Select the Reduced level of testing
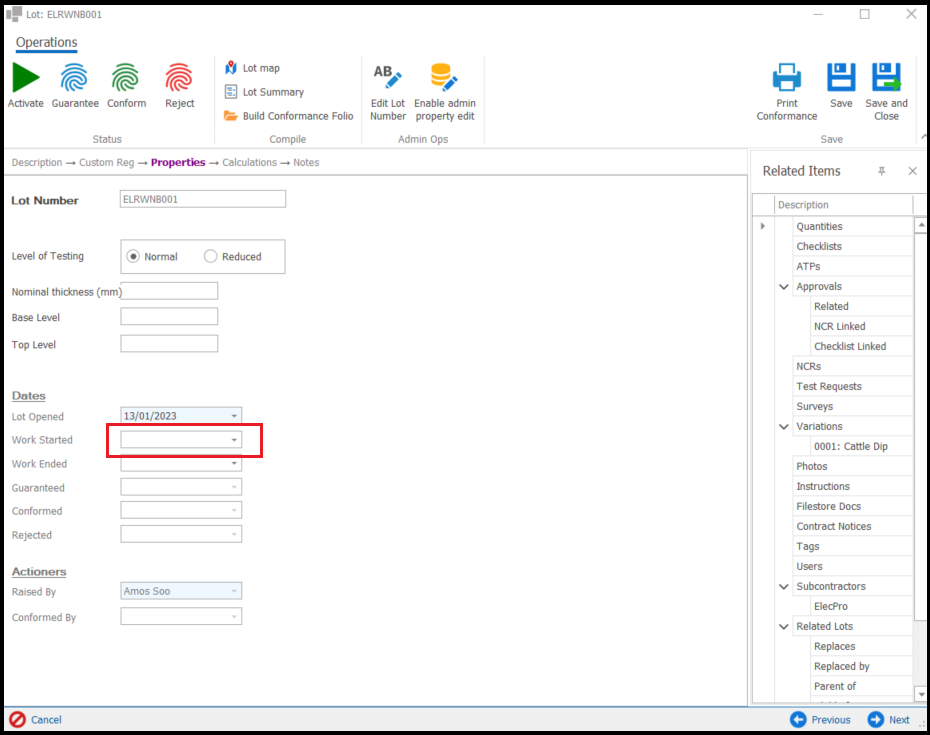Screen dimensions: 930x735 [x=210, y=256]
